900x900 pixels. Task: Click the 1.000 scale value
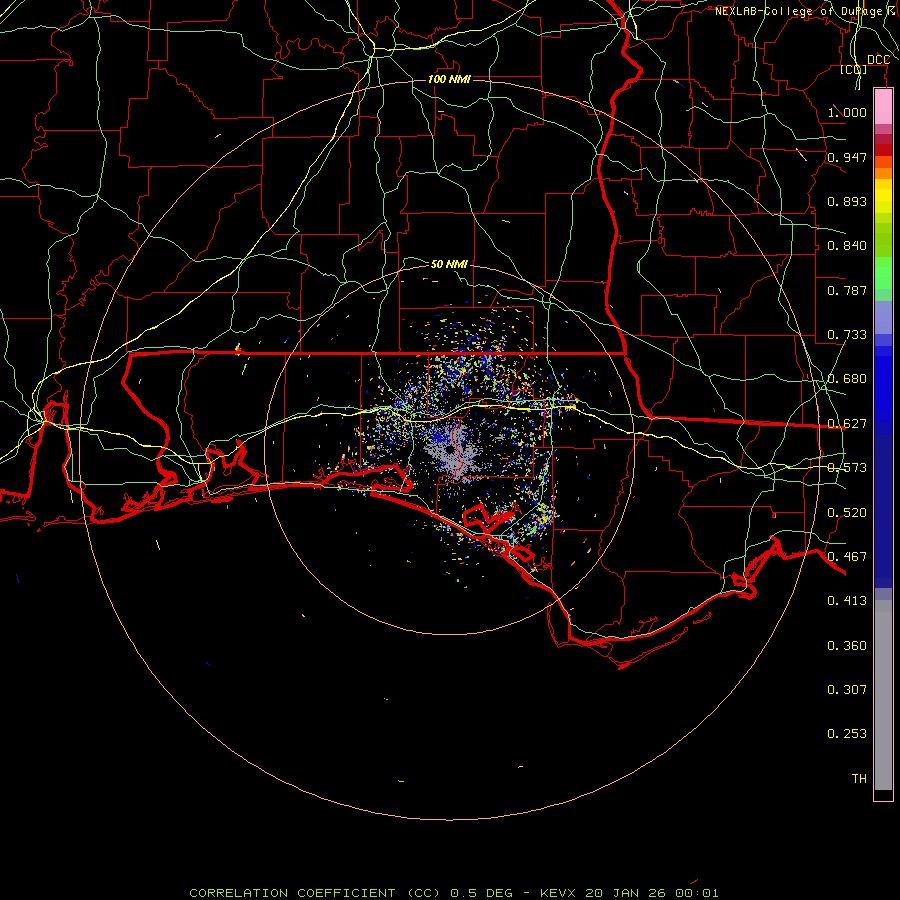point(847,112)
